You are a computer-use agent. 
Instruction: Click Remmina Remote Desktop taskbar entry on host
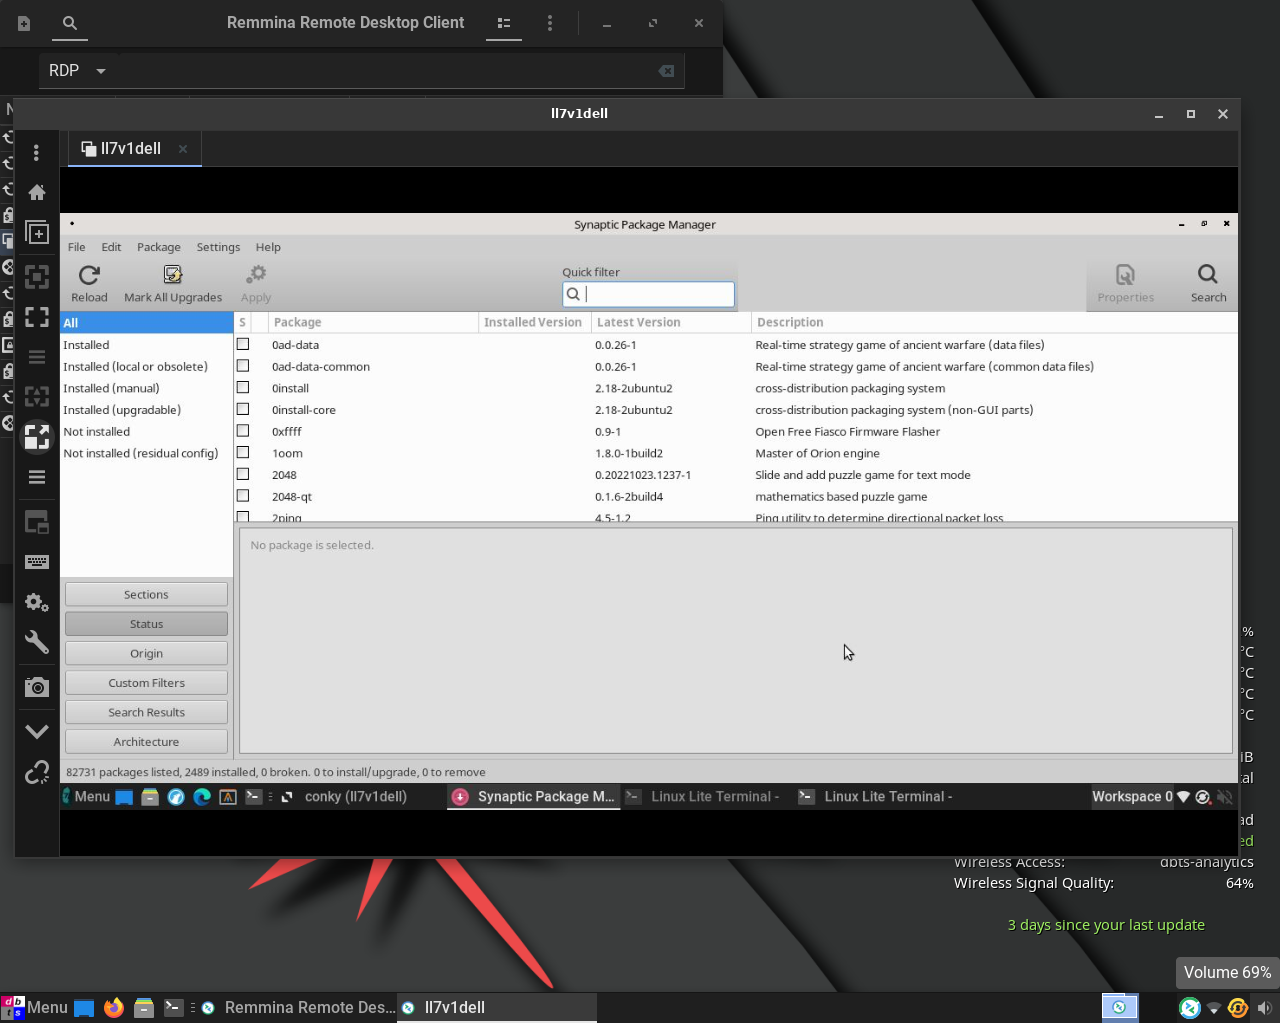pyautogui.click(x=298, y=1007)
